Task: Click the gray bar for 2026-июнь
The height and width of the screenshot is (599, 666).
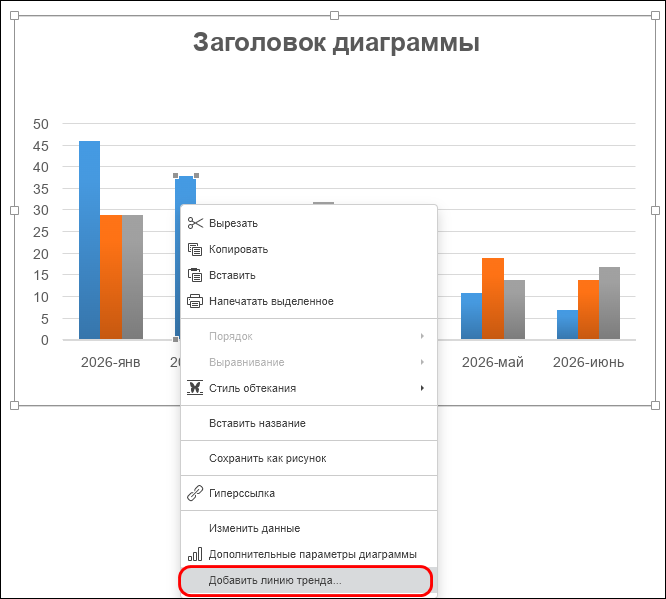Action: (609, 303)
